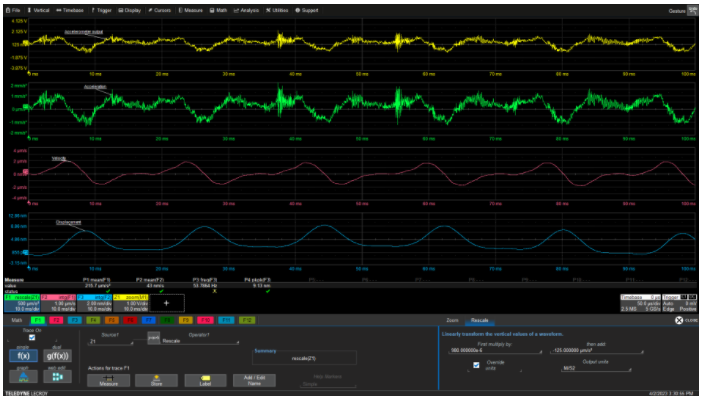
Task: Click the Acceleration trace label
Action: pos(95,87)
